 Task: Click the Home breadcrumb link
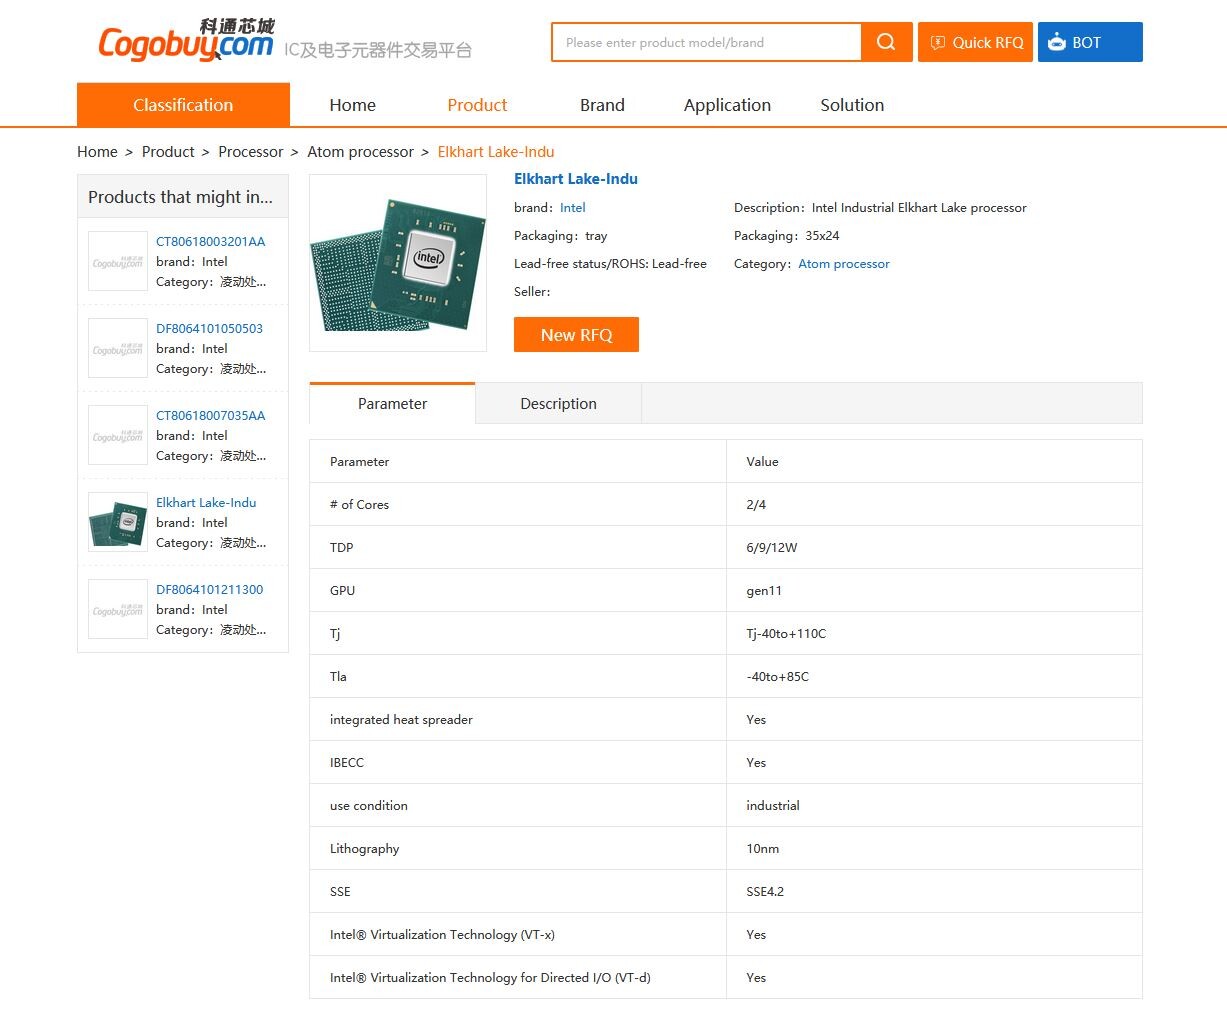click(97, 152)
